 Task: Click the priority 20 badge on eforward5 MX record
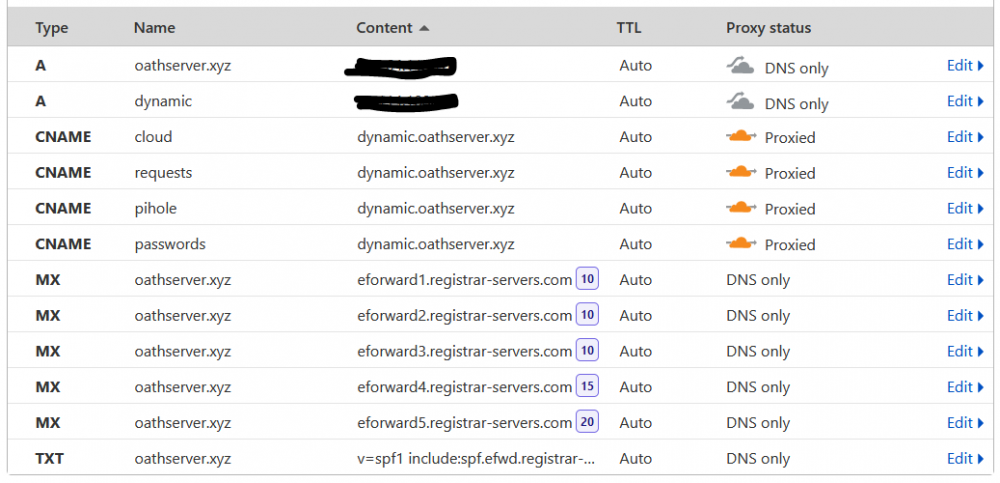587,422
